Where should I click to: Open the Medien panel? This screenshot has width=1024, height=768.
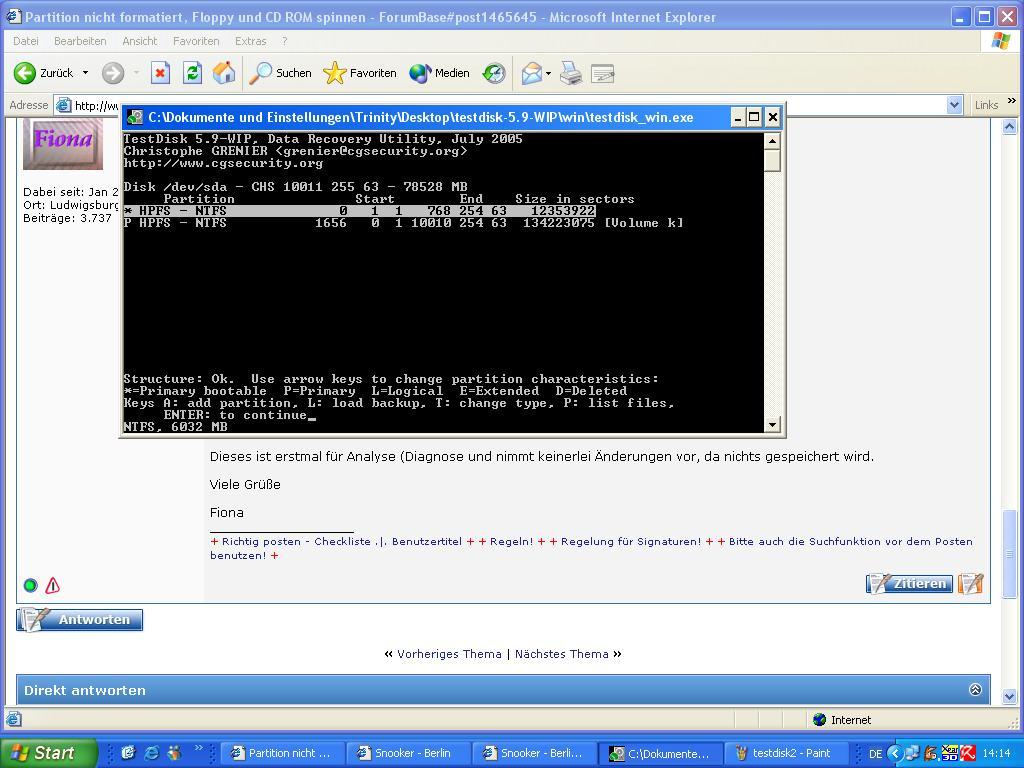(x=440, y=73)
